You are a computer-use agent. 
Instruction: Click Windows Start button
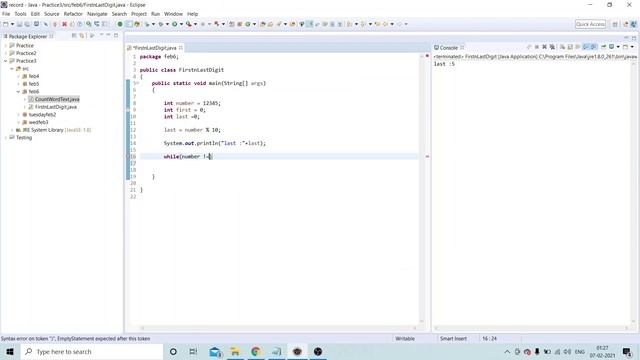[10, 351]
